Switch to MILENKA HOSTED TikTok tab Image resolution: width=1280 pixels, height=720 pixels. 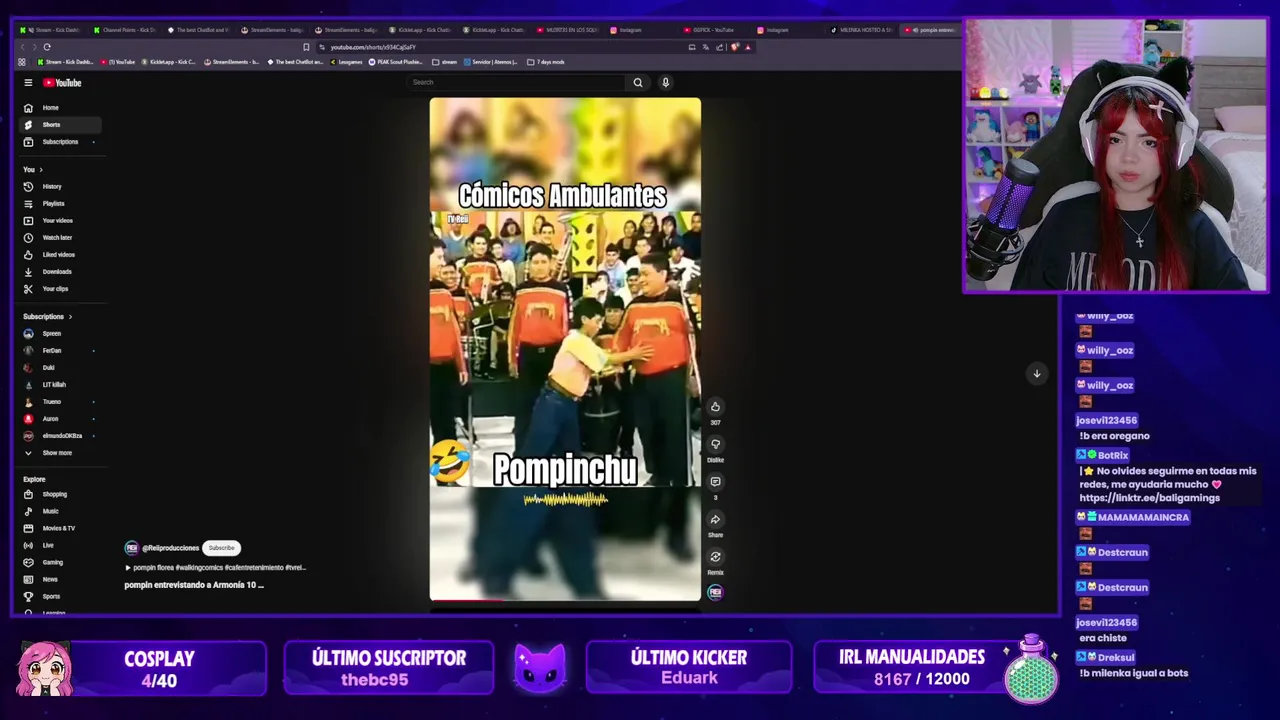pyautogui.click(x=862, y=30)
